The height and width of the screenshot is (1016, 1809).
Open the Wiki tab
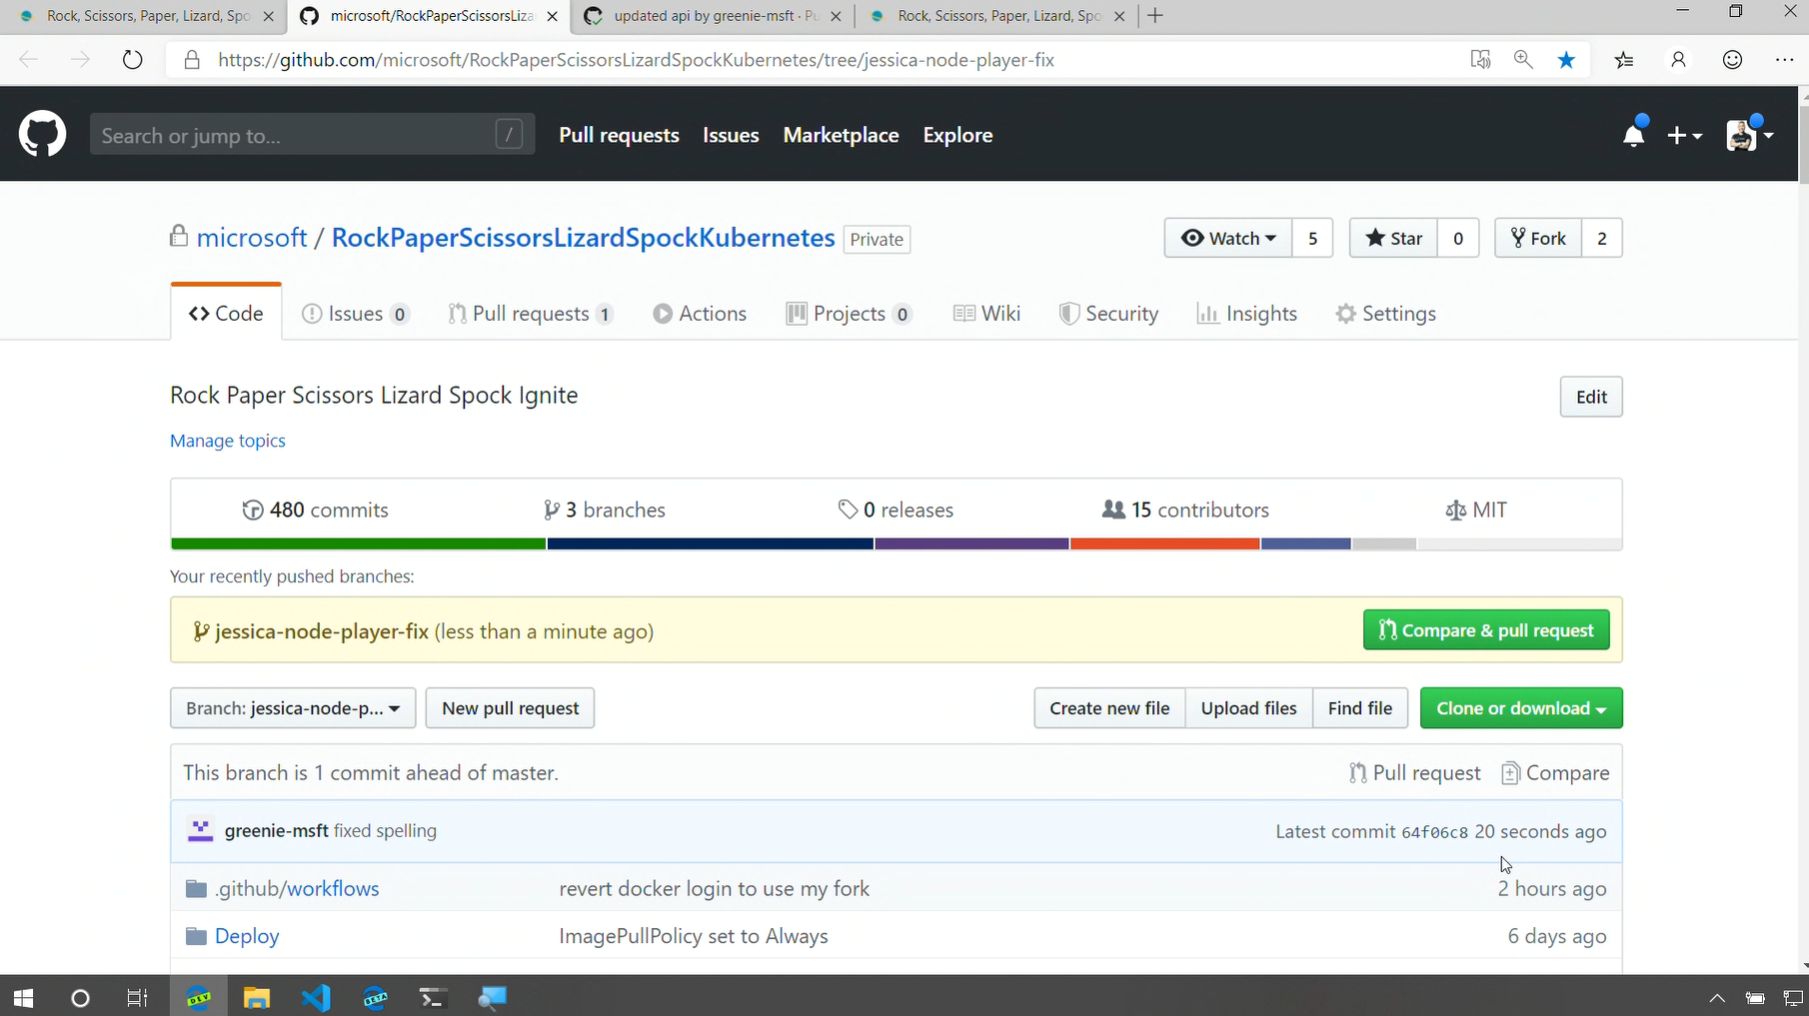pos(987,314)
